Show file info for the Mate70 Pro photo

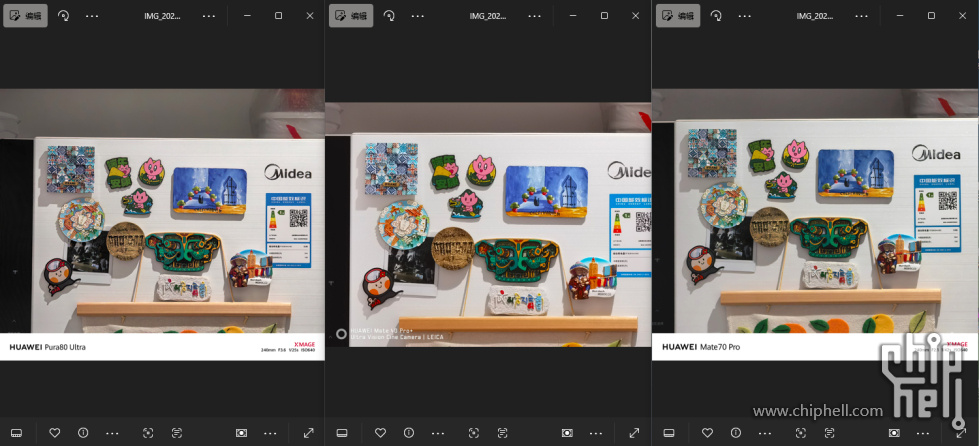pyautogui.click(x=735, y=433)
